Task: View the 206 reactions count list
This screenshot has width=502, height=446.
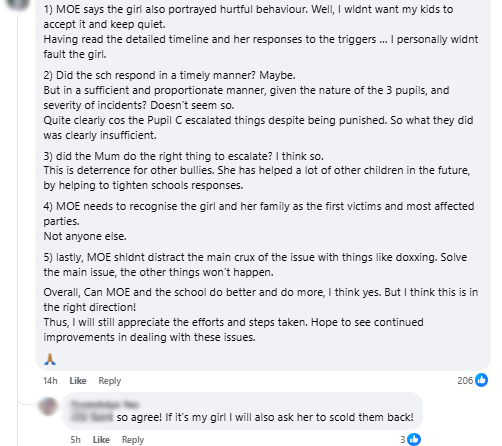Action: [x=465, y=380]
